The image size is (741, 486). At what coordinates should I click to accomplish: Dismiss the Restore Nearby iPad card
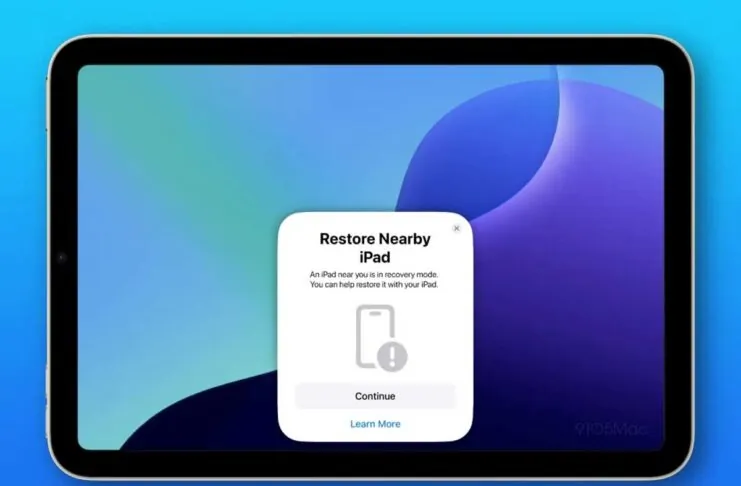(457, 228)
